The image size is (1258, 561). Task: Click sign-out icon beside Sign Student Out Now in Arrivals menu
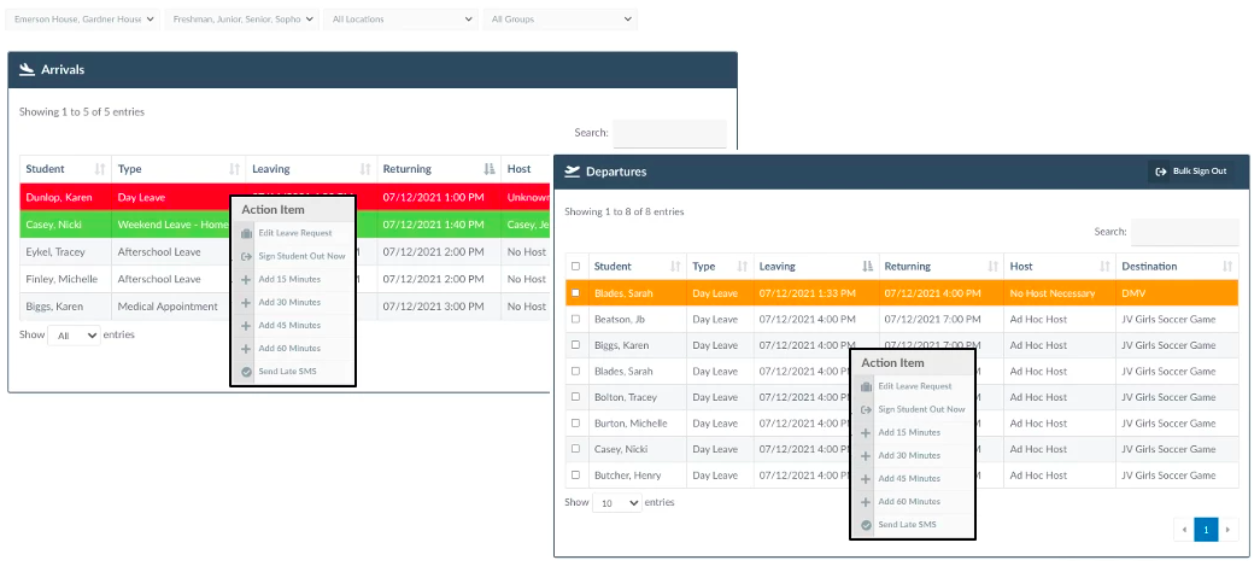tap(246, 256)
